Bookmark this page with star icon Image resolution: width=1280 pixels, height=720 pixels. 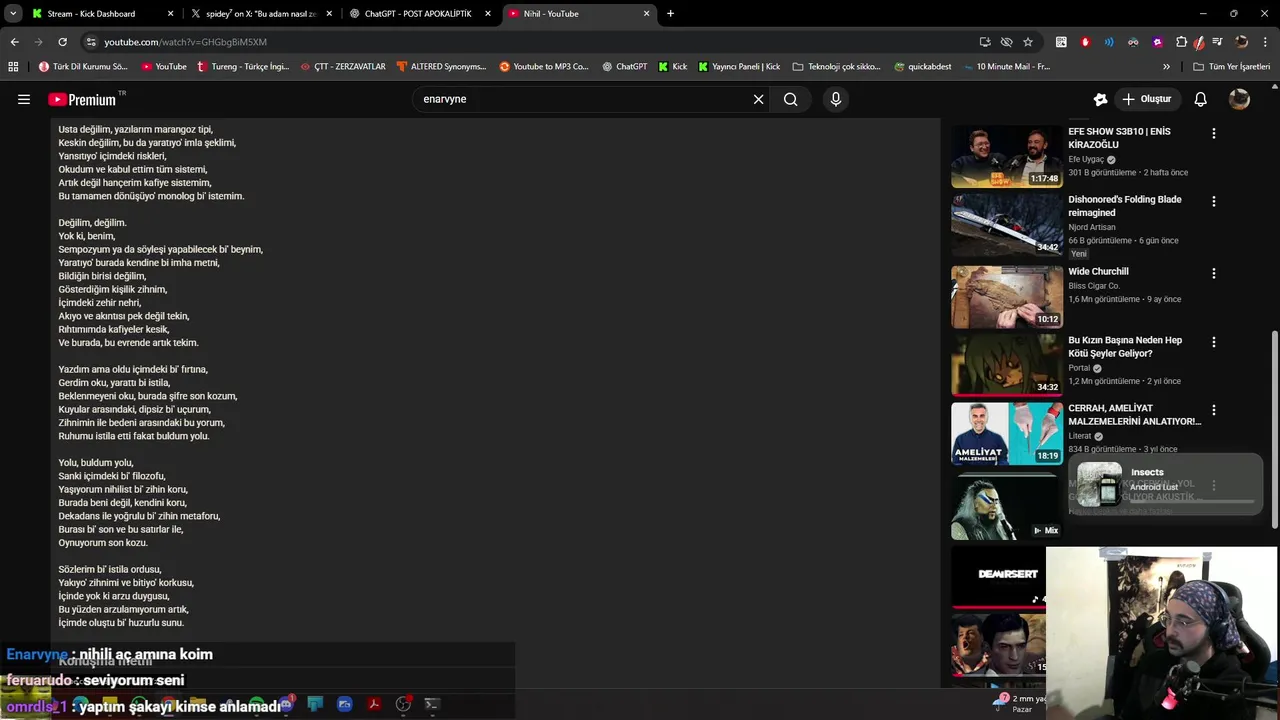[x=1028, y=42]
